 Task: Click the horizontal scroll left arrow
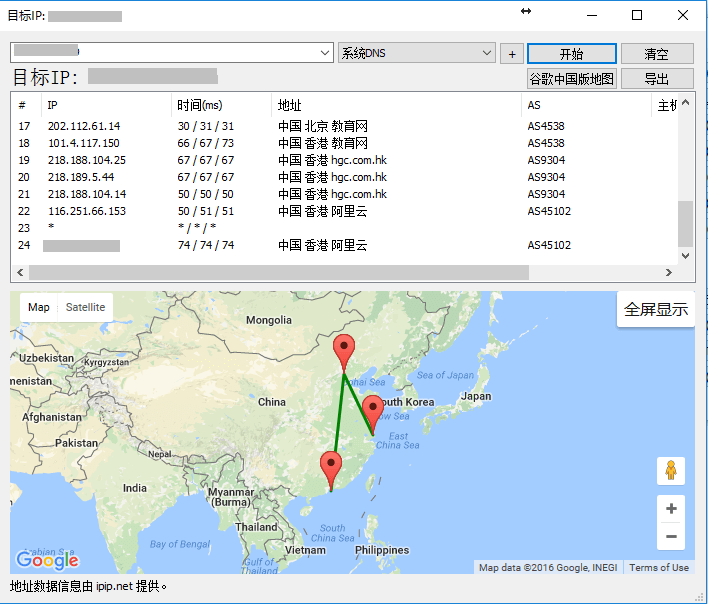point(20,273)
